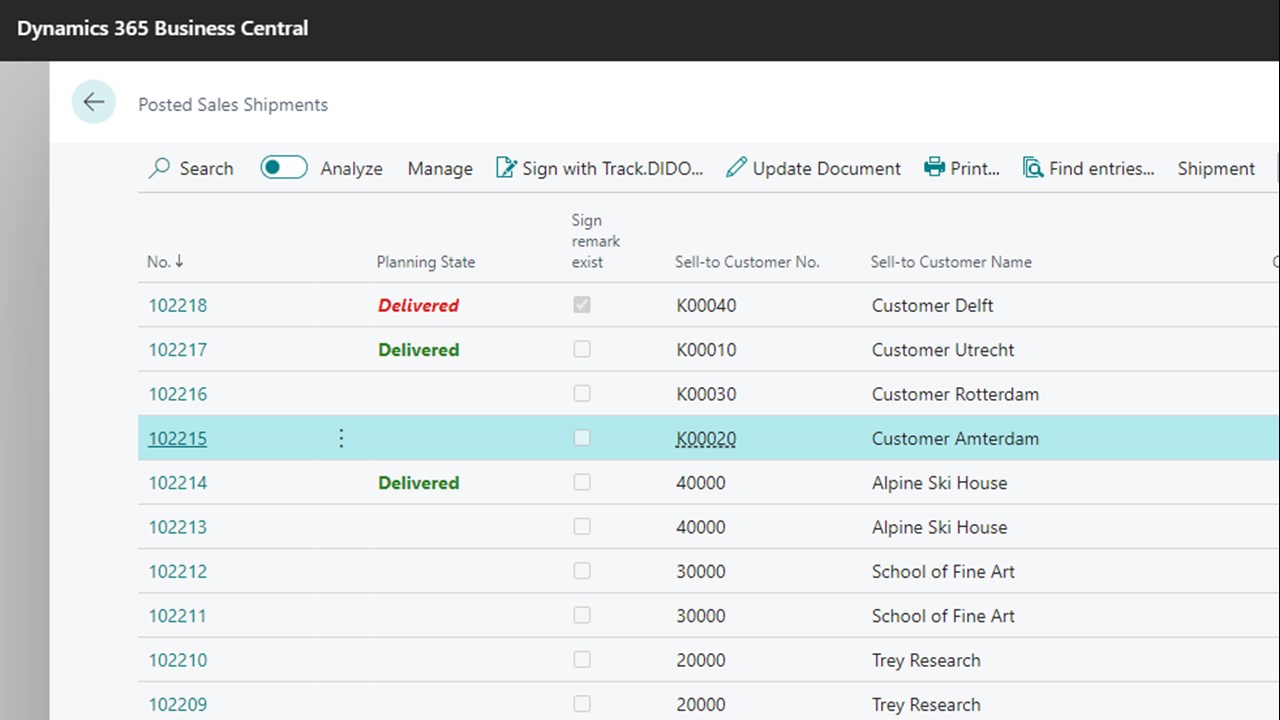
Task: Click the Sell-to Customer No. column header
Action: tap(747, 262)
